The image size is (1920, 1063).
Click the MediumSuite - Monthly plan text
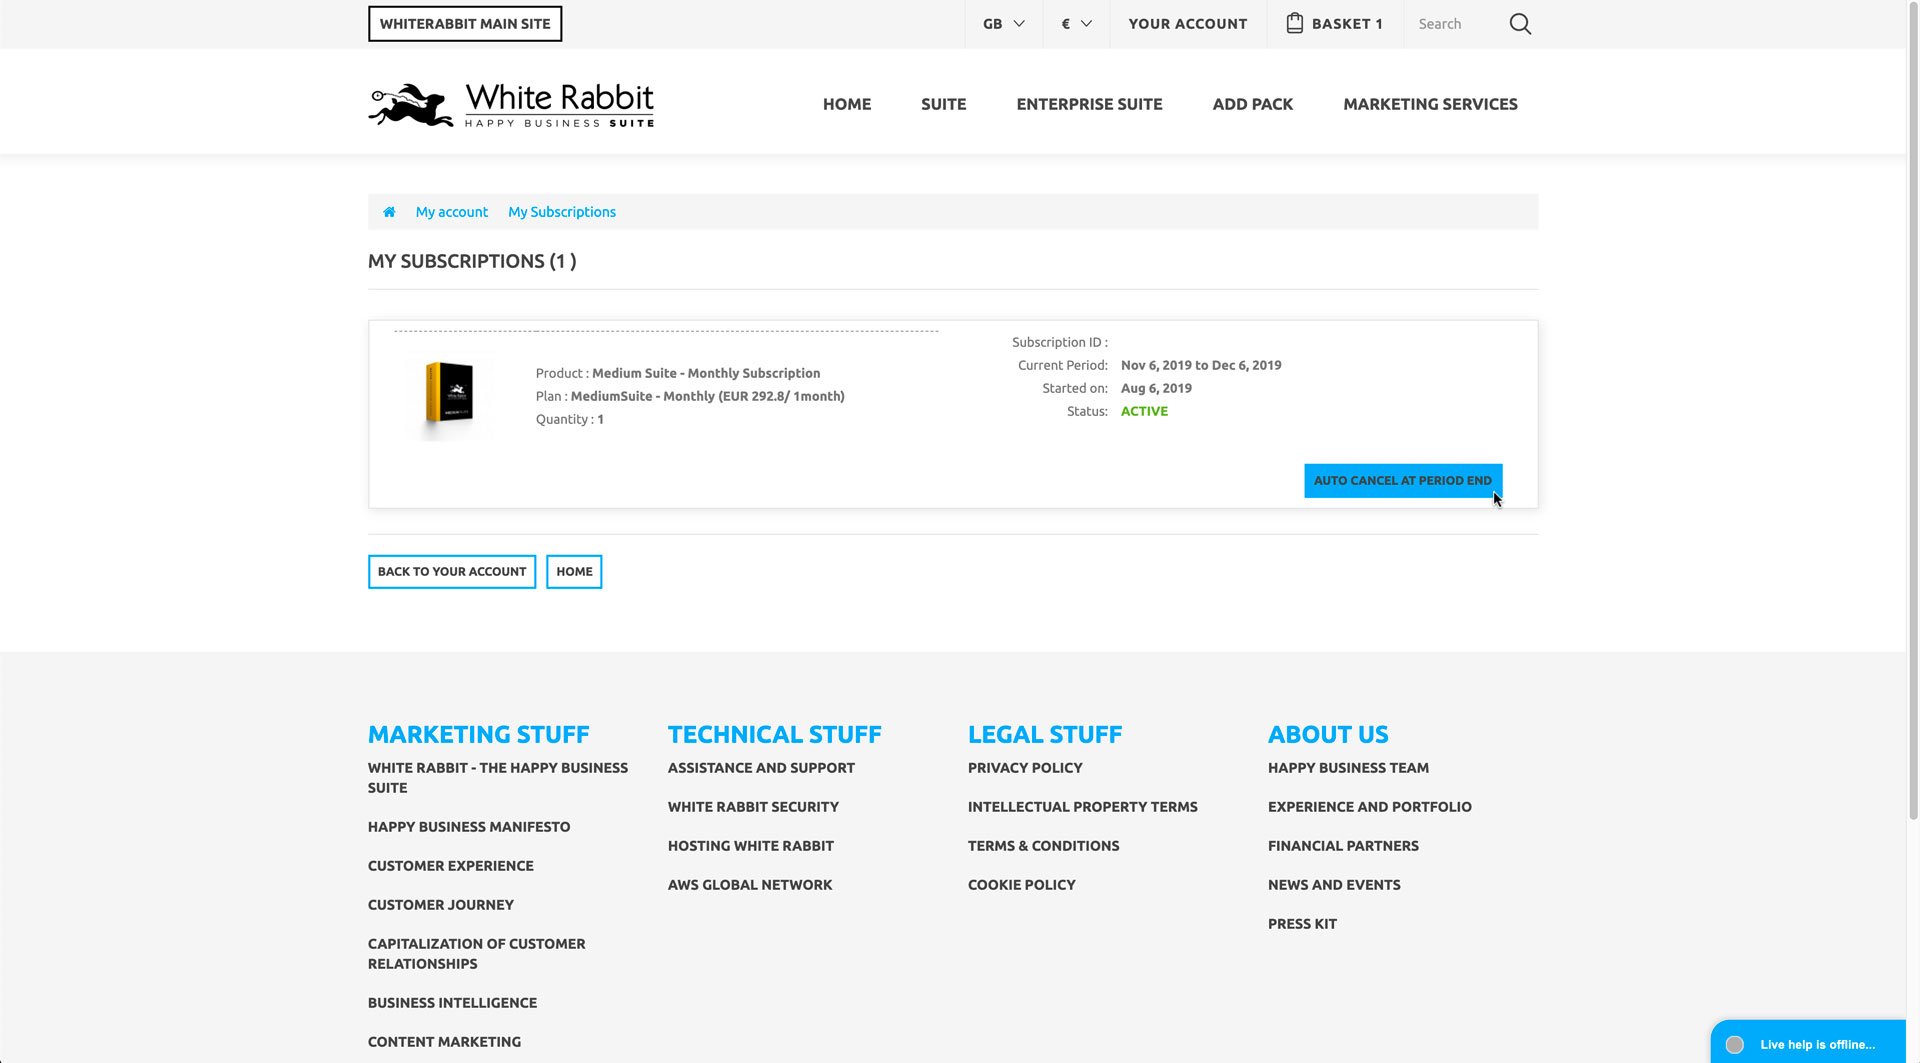[707, 396]
